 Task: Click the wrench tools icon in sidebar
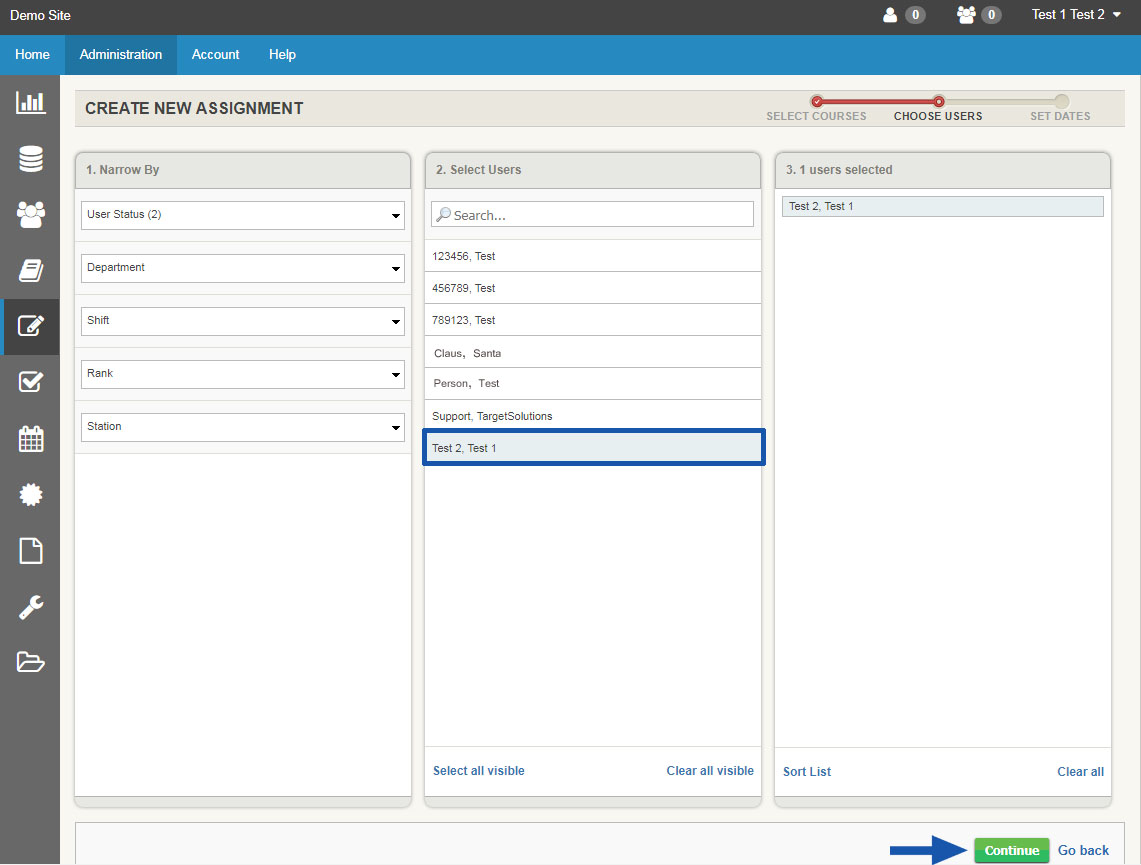click(x=30, y=606)
